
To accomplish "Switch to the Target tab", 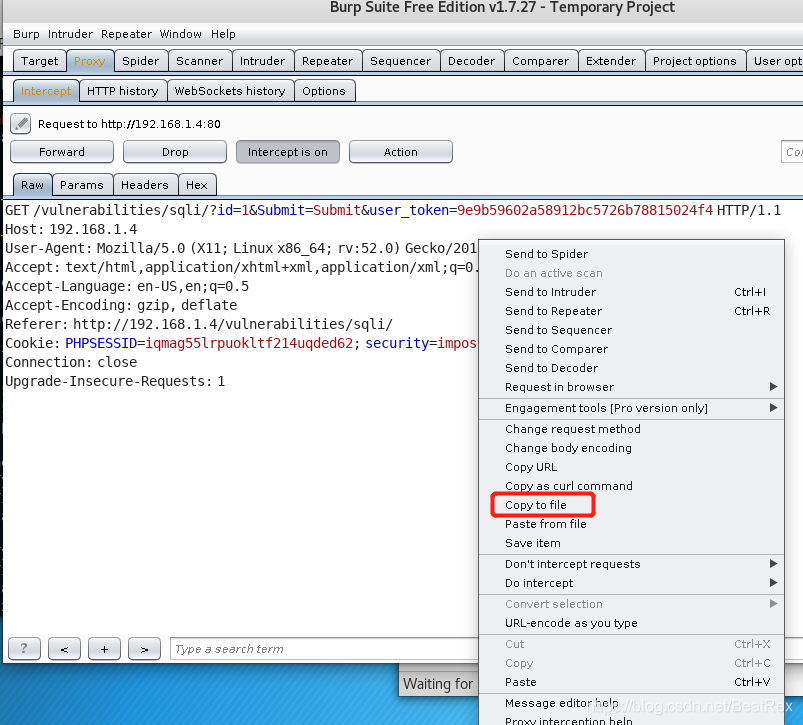I will [39, 61].
